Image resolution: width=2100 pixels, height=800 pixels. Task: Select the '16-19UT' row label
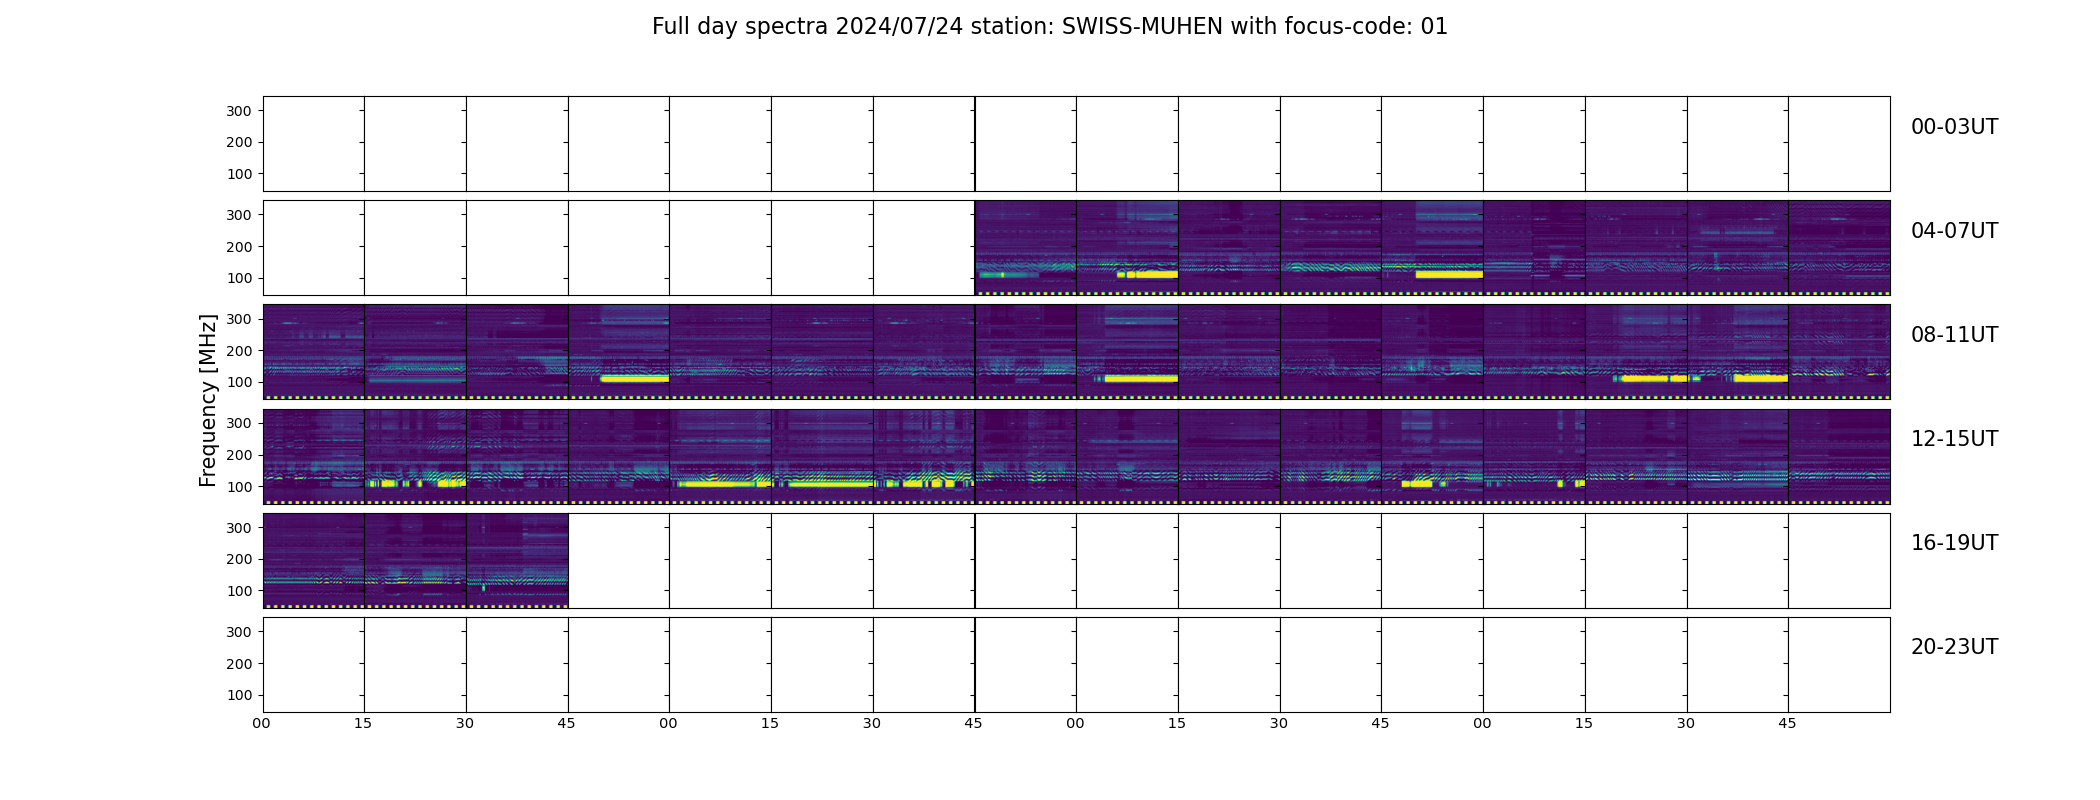(1954, 543)
